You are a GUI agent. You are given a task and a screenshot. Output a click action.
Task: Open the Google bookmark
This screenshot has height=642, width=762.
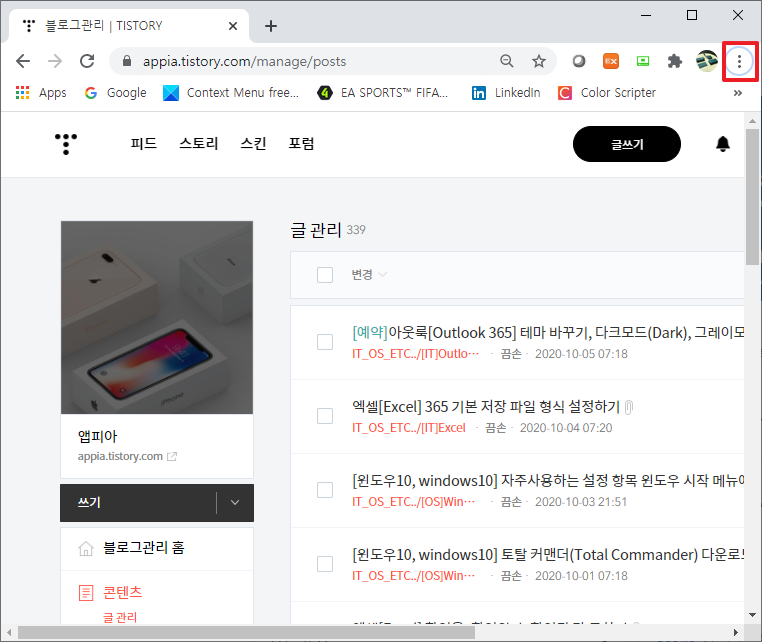pyautogui.click(x=115, y=93)
